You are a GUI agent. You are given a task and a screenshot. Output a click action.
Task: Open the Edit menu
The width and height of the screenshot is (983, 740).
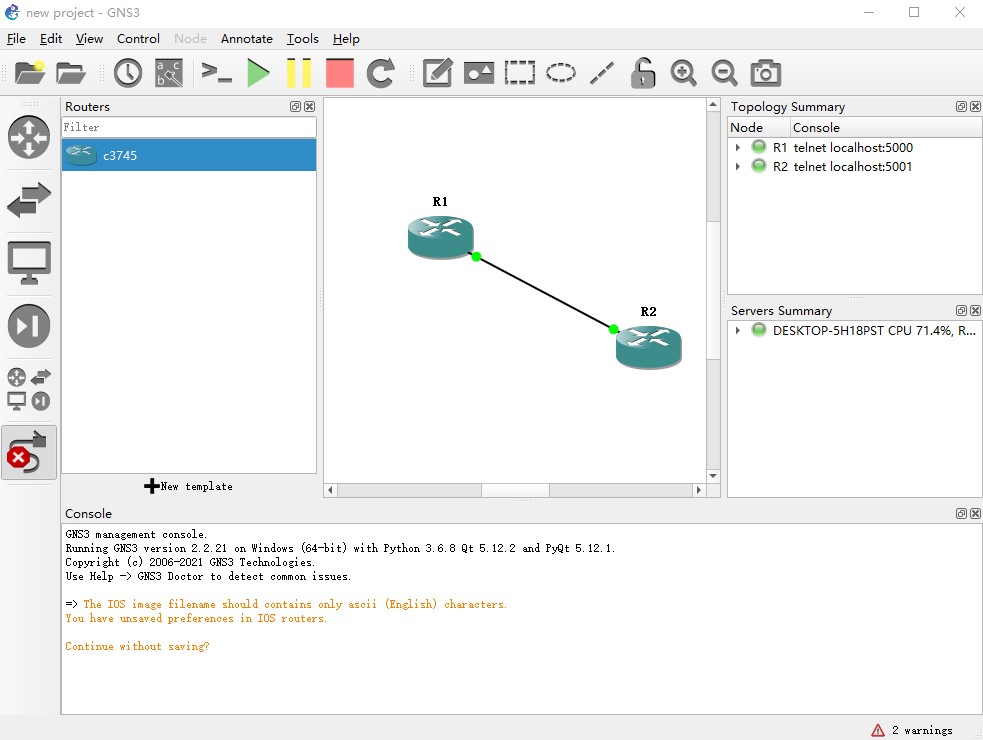(x=51, y=39)
